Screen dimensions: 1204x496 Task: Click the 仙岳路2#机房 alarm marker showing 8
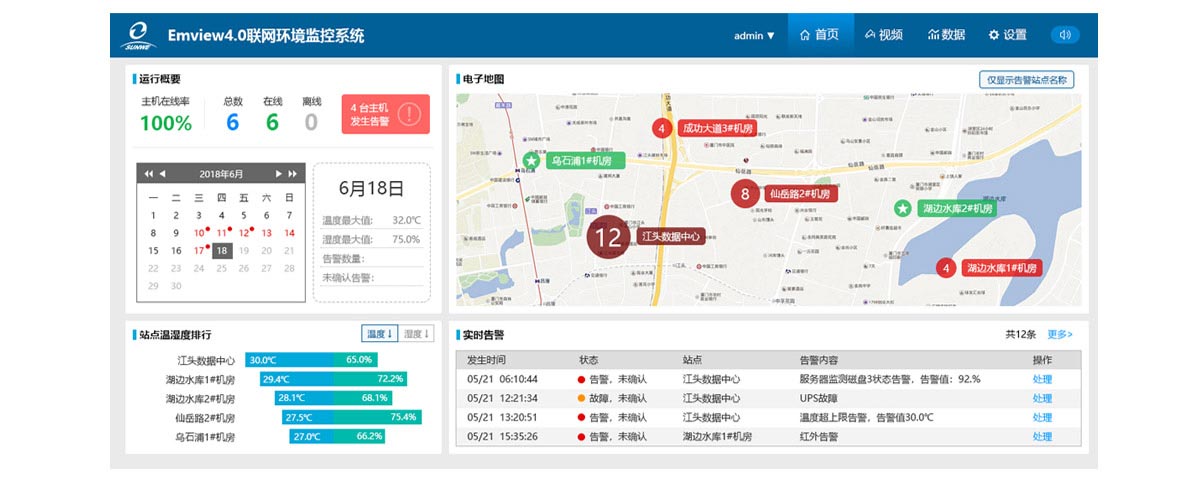(x=744, y=193)
